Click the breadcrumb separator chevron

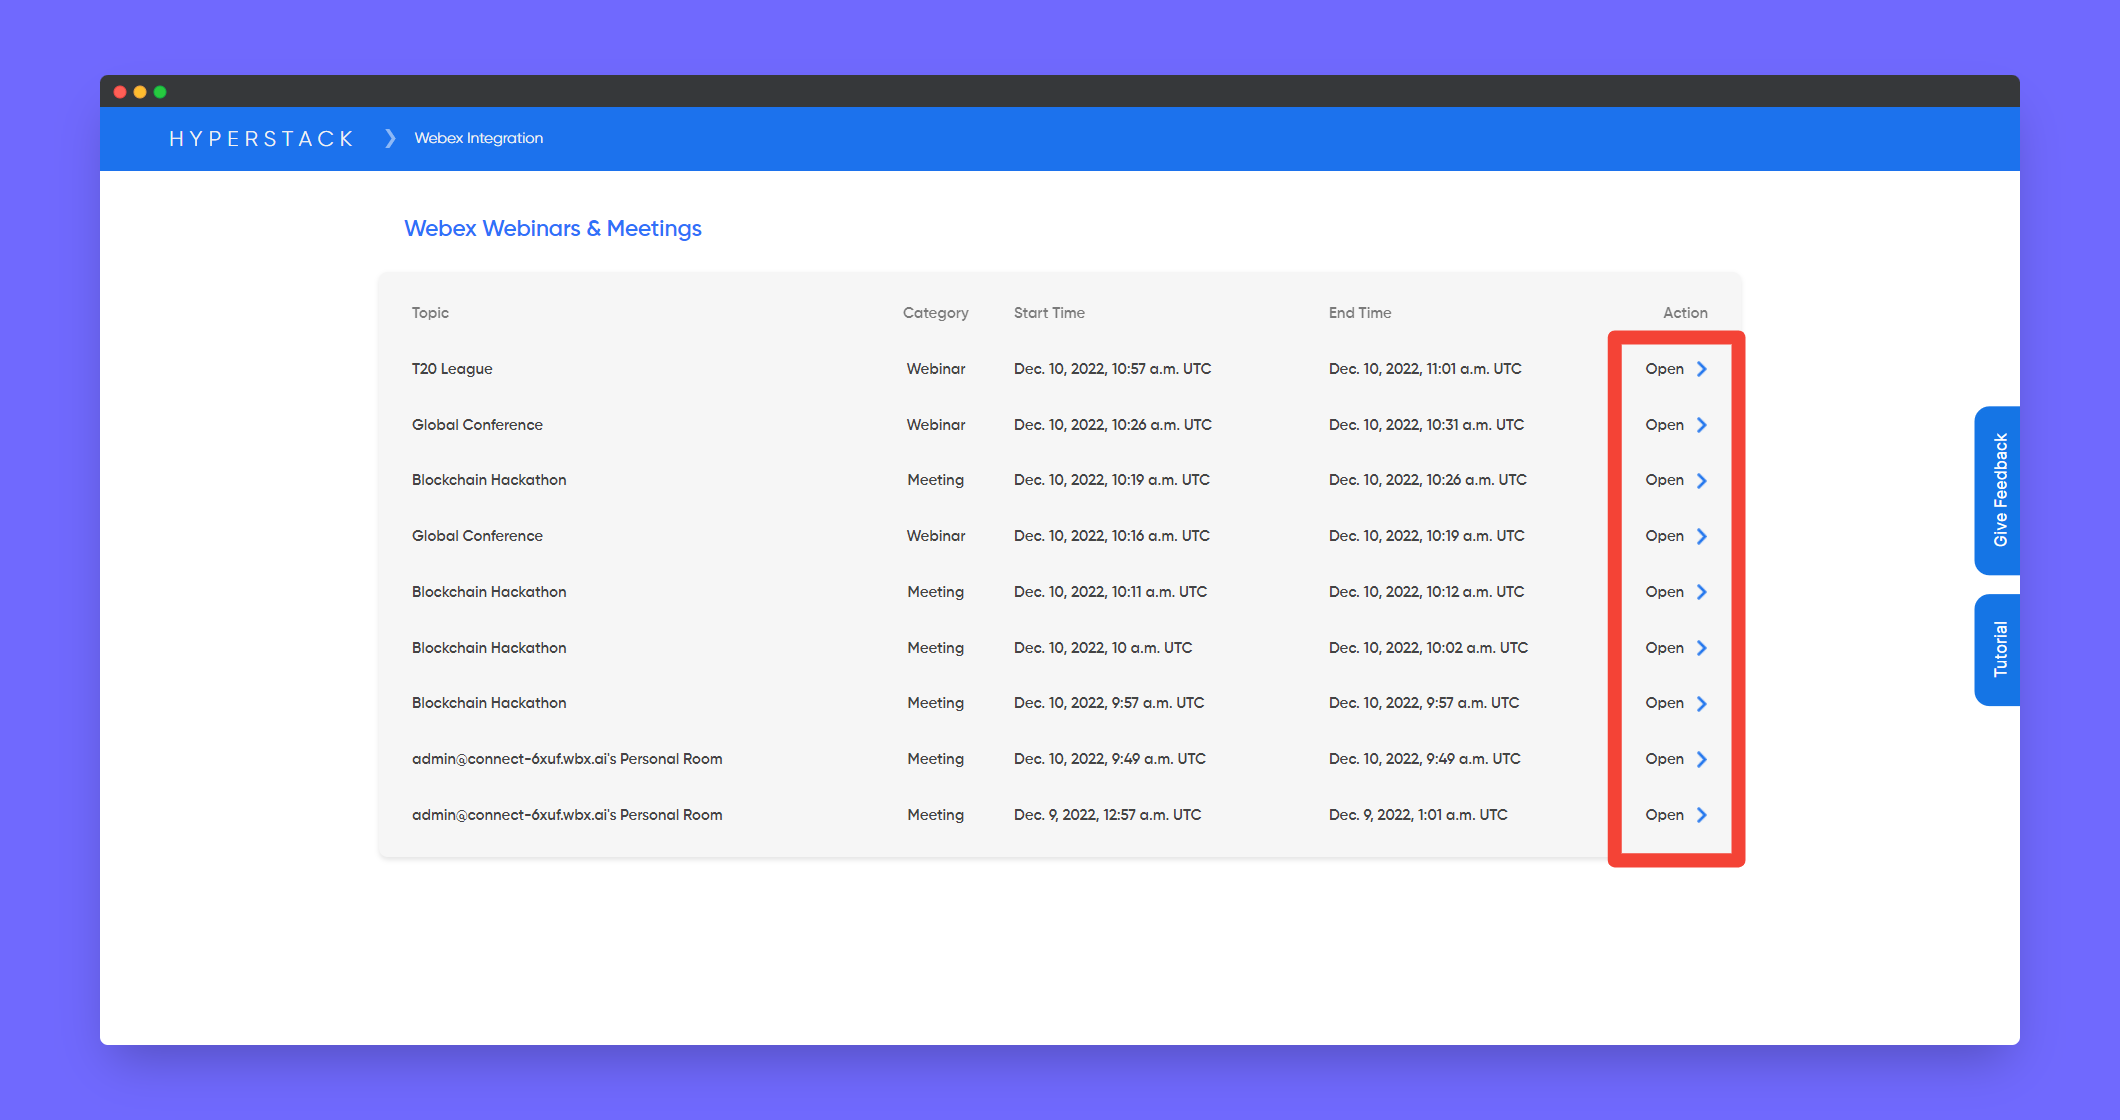pyautogui.click(x=390, y=138)
